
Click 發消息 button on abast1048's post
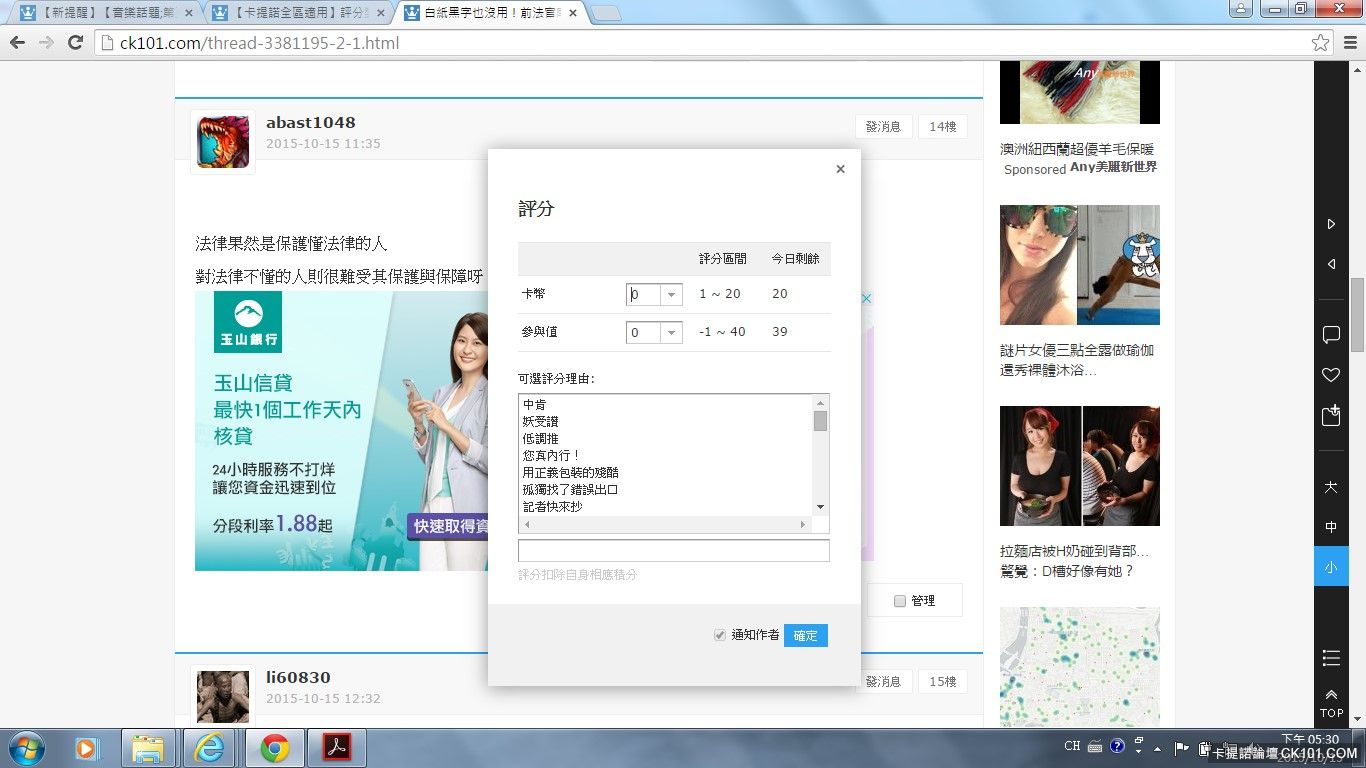[x=883, y=127]
